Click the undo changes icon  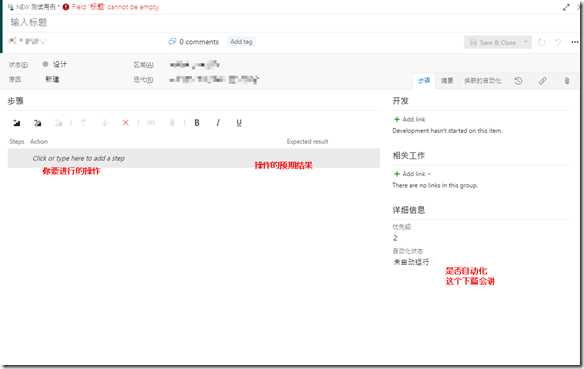click(558, 42)
